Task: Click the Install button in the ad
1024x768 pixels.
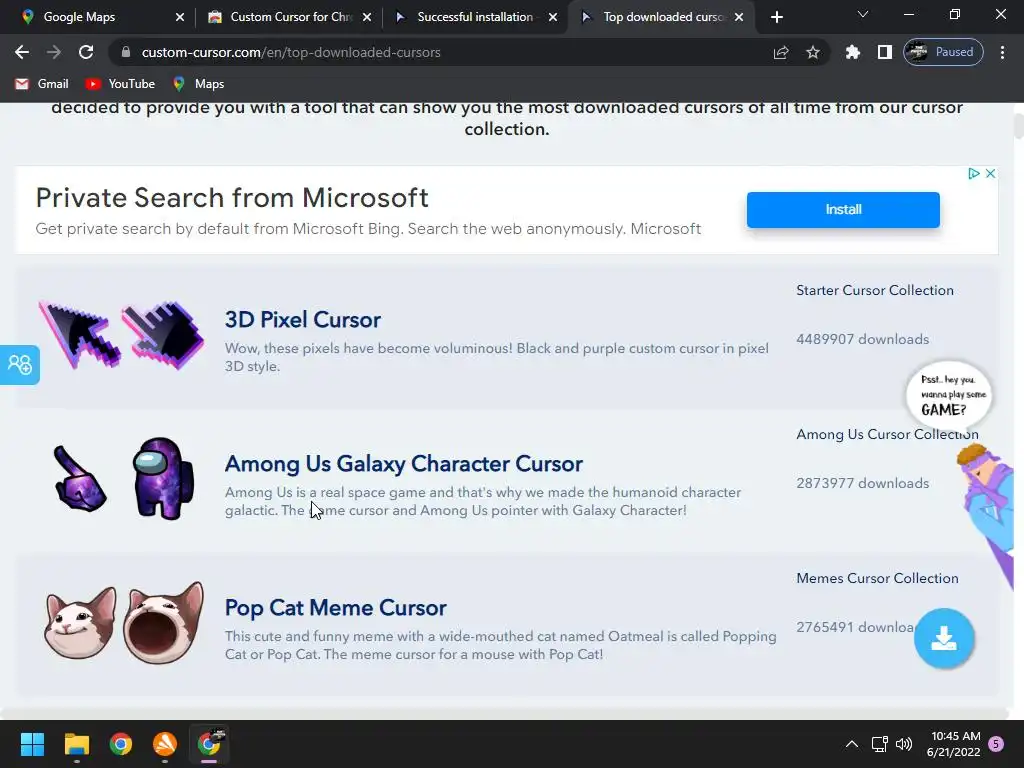Action: click(843, 210)
